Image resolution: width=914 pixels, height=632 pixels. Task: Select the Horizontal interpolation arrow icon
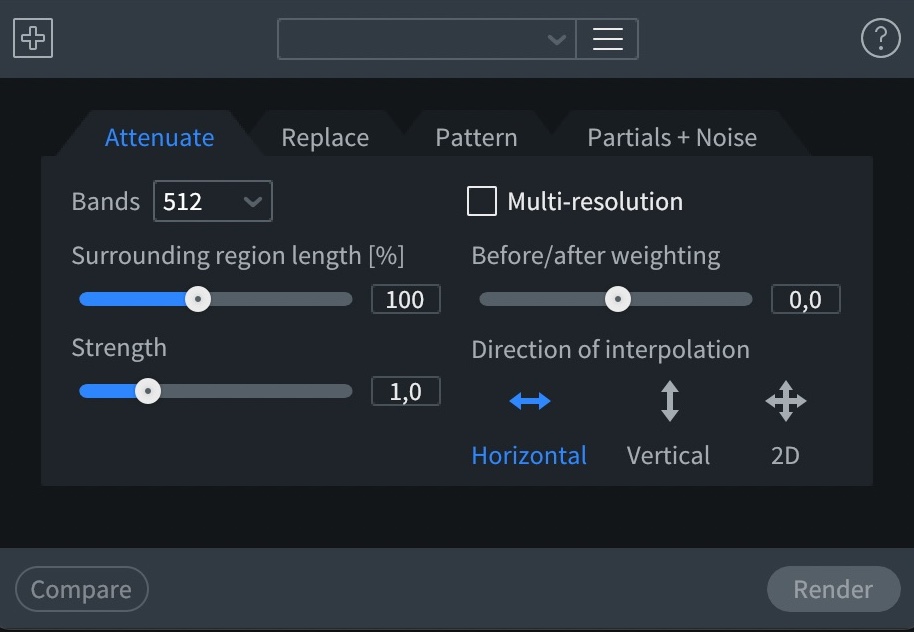click(x=529, y=401)
